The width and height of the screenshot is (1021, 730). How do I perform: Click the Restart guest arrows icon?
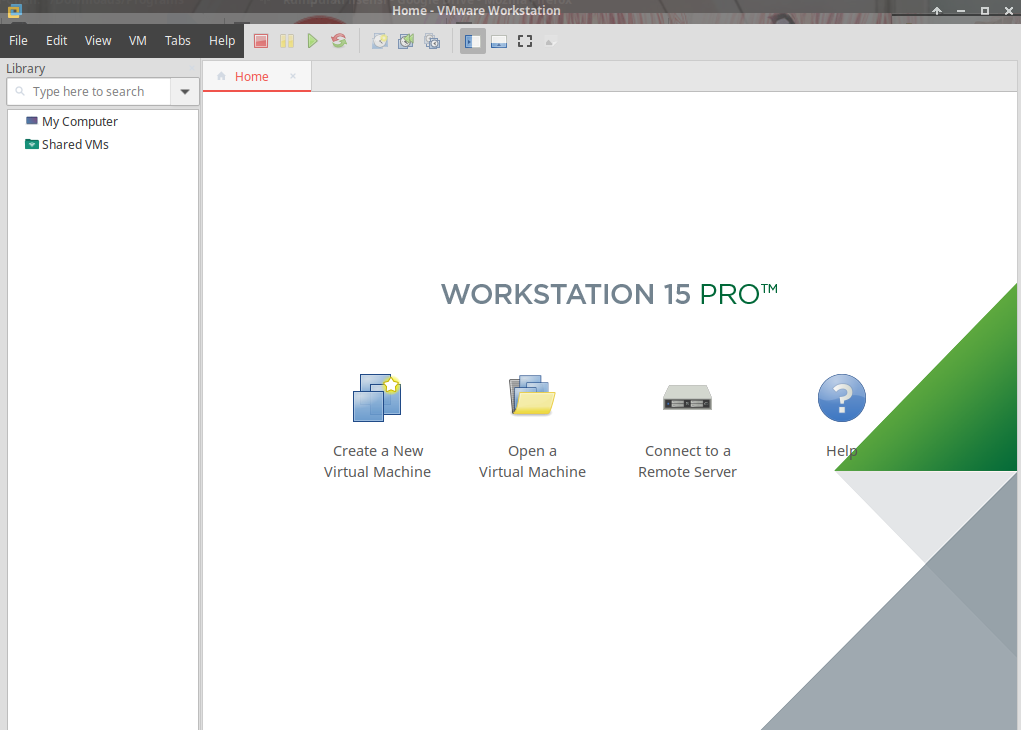point(339,41)
